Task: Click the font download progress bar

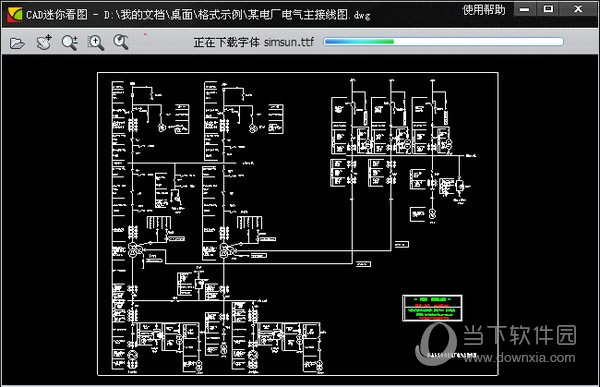Action: tap(443, 41)
